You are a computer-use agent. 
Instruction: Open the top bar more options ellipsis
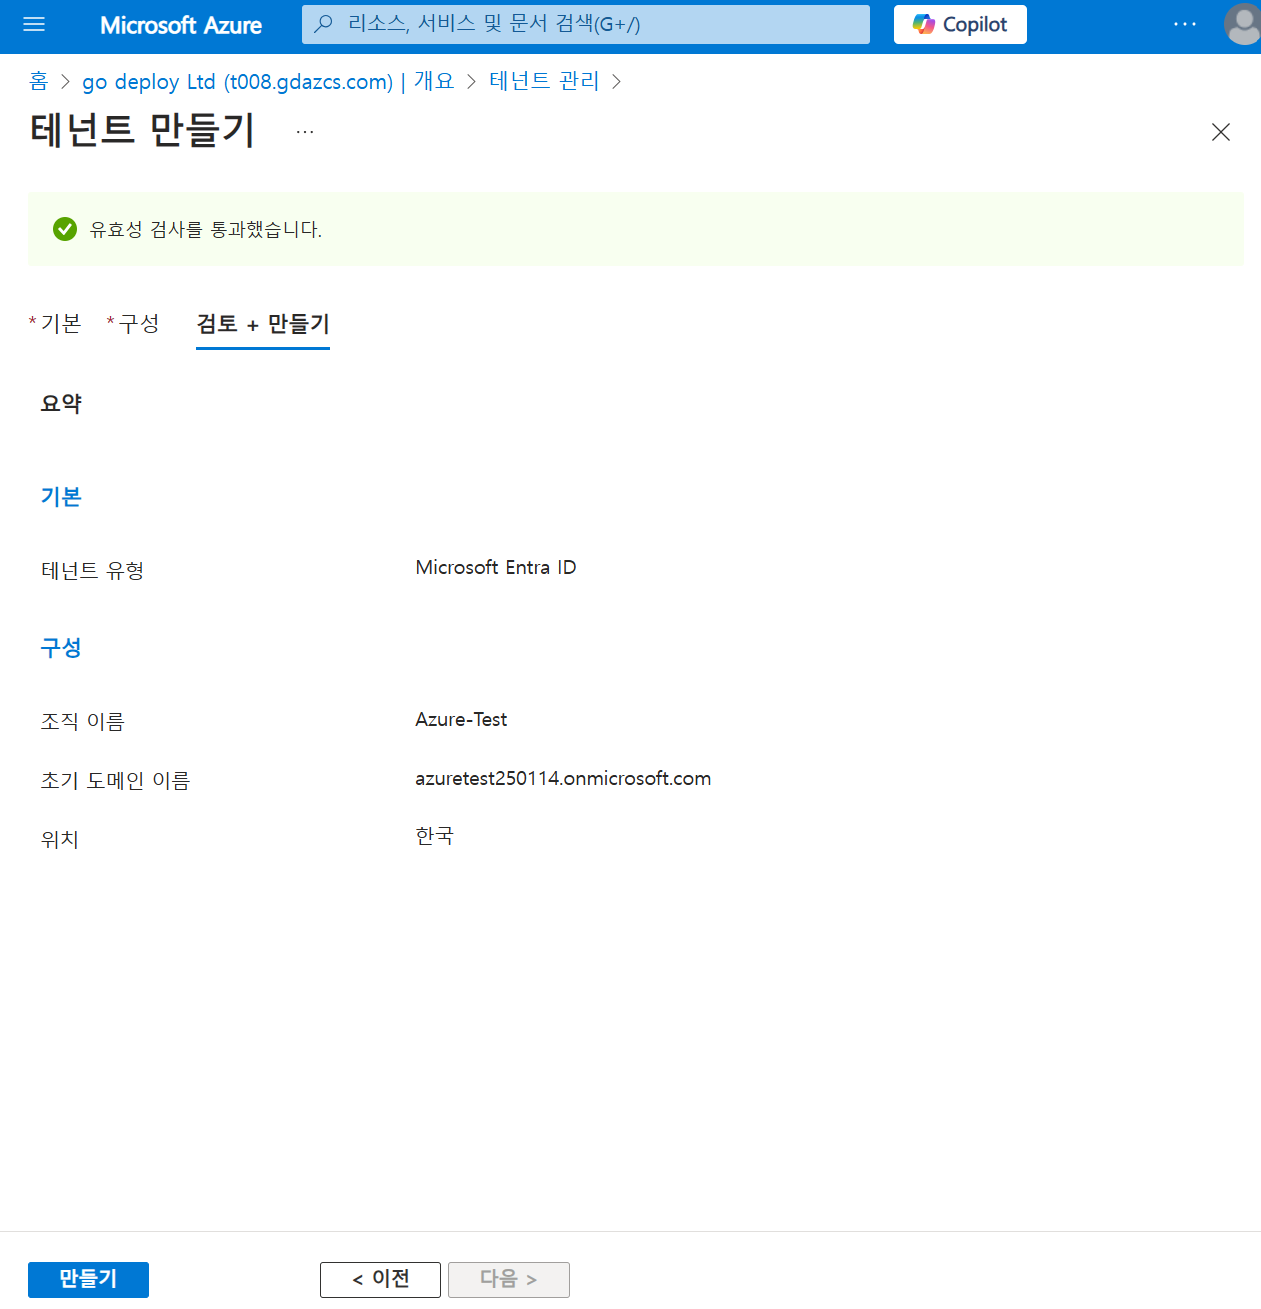pyautogui.click(x=1185, y=24)
